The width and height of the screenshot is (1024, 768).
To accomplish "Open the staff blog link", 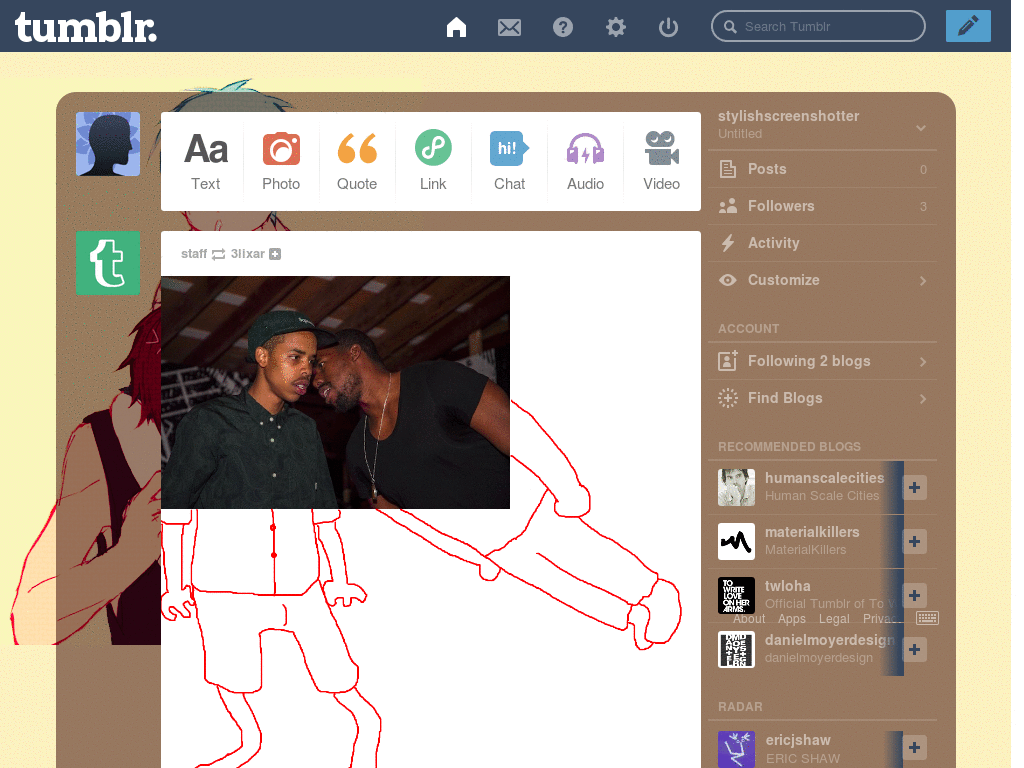I will (194, 254).
